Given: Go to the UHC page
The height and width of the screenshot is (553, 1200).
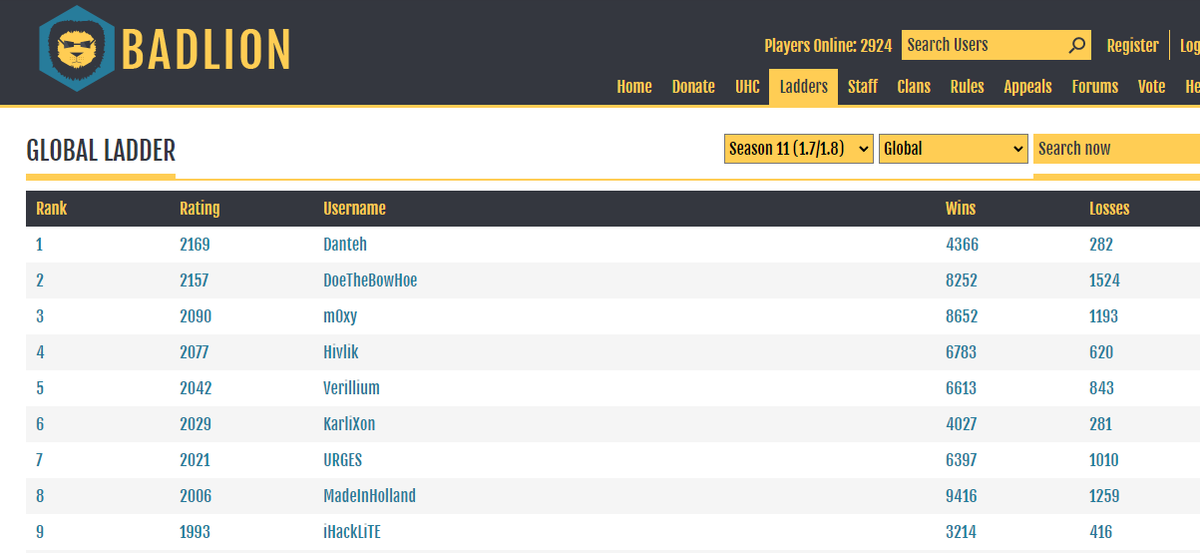Looking at the screenshot, I should pyautogui.click(x=748, y=87).
